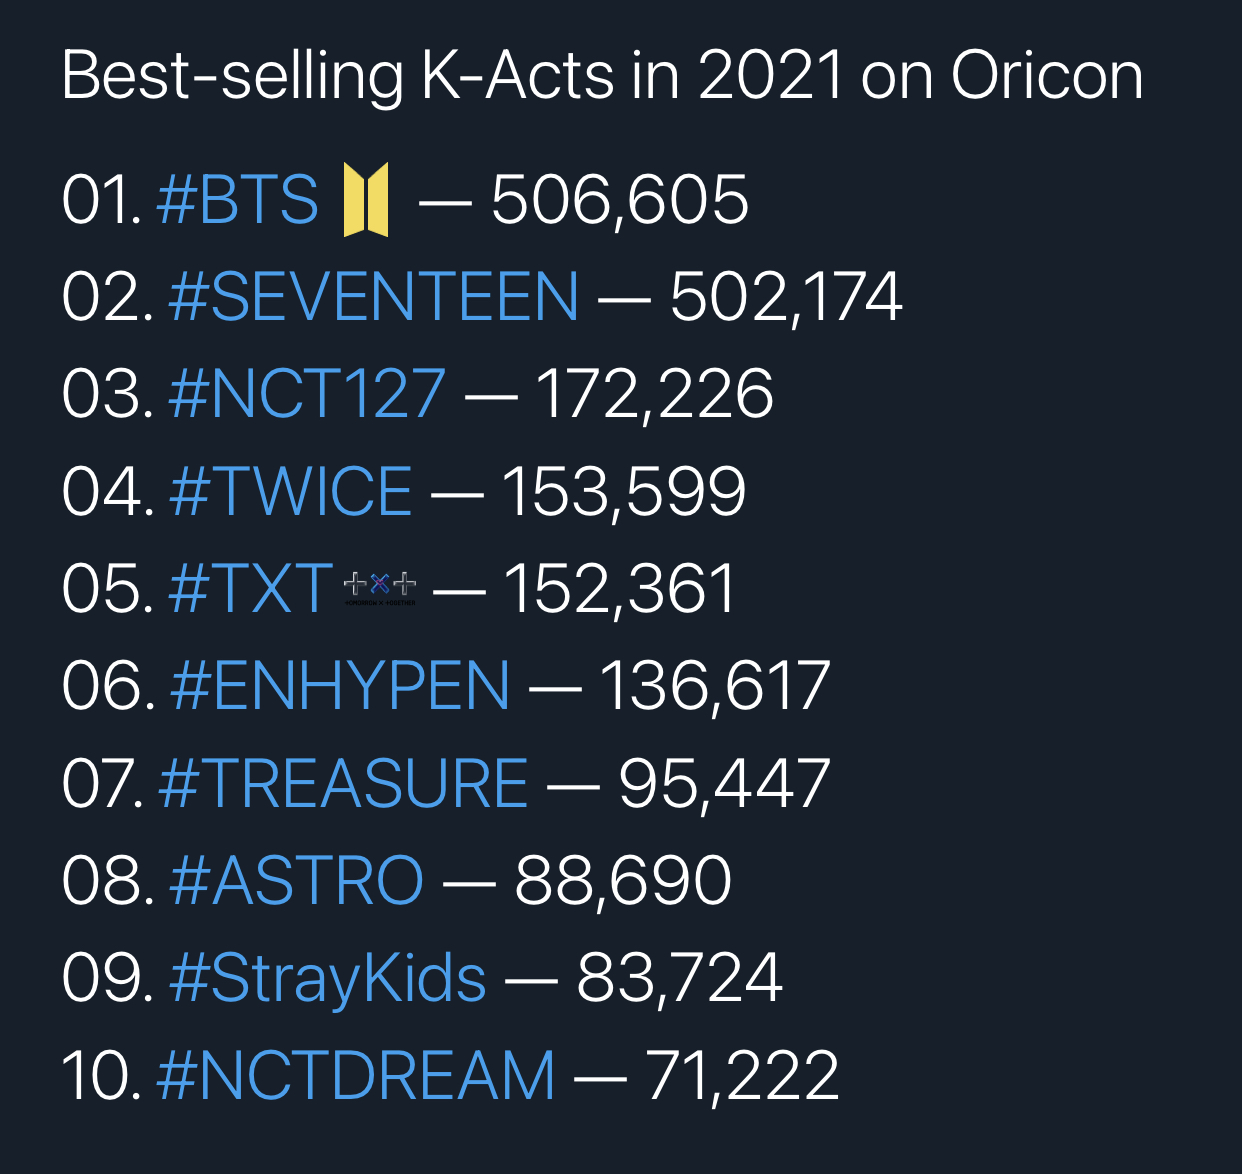Click the headline Best-selling K-Acts in 2021

pos(454,75)
